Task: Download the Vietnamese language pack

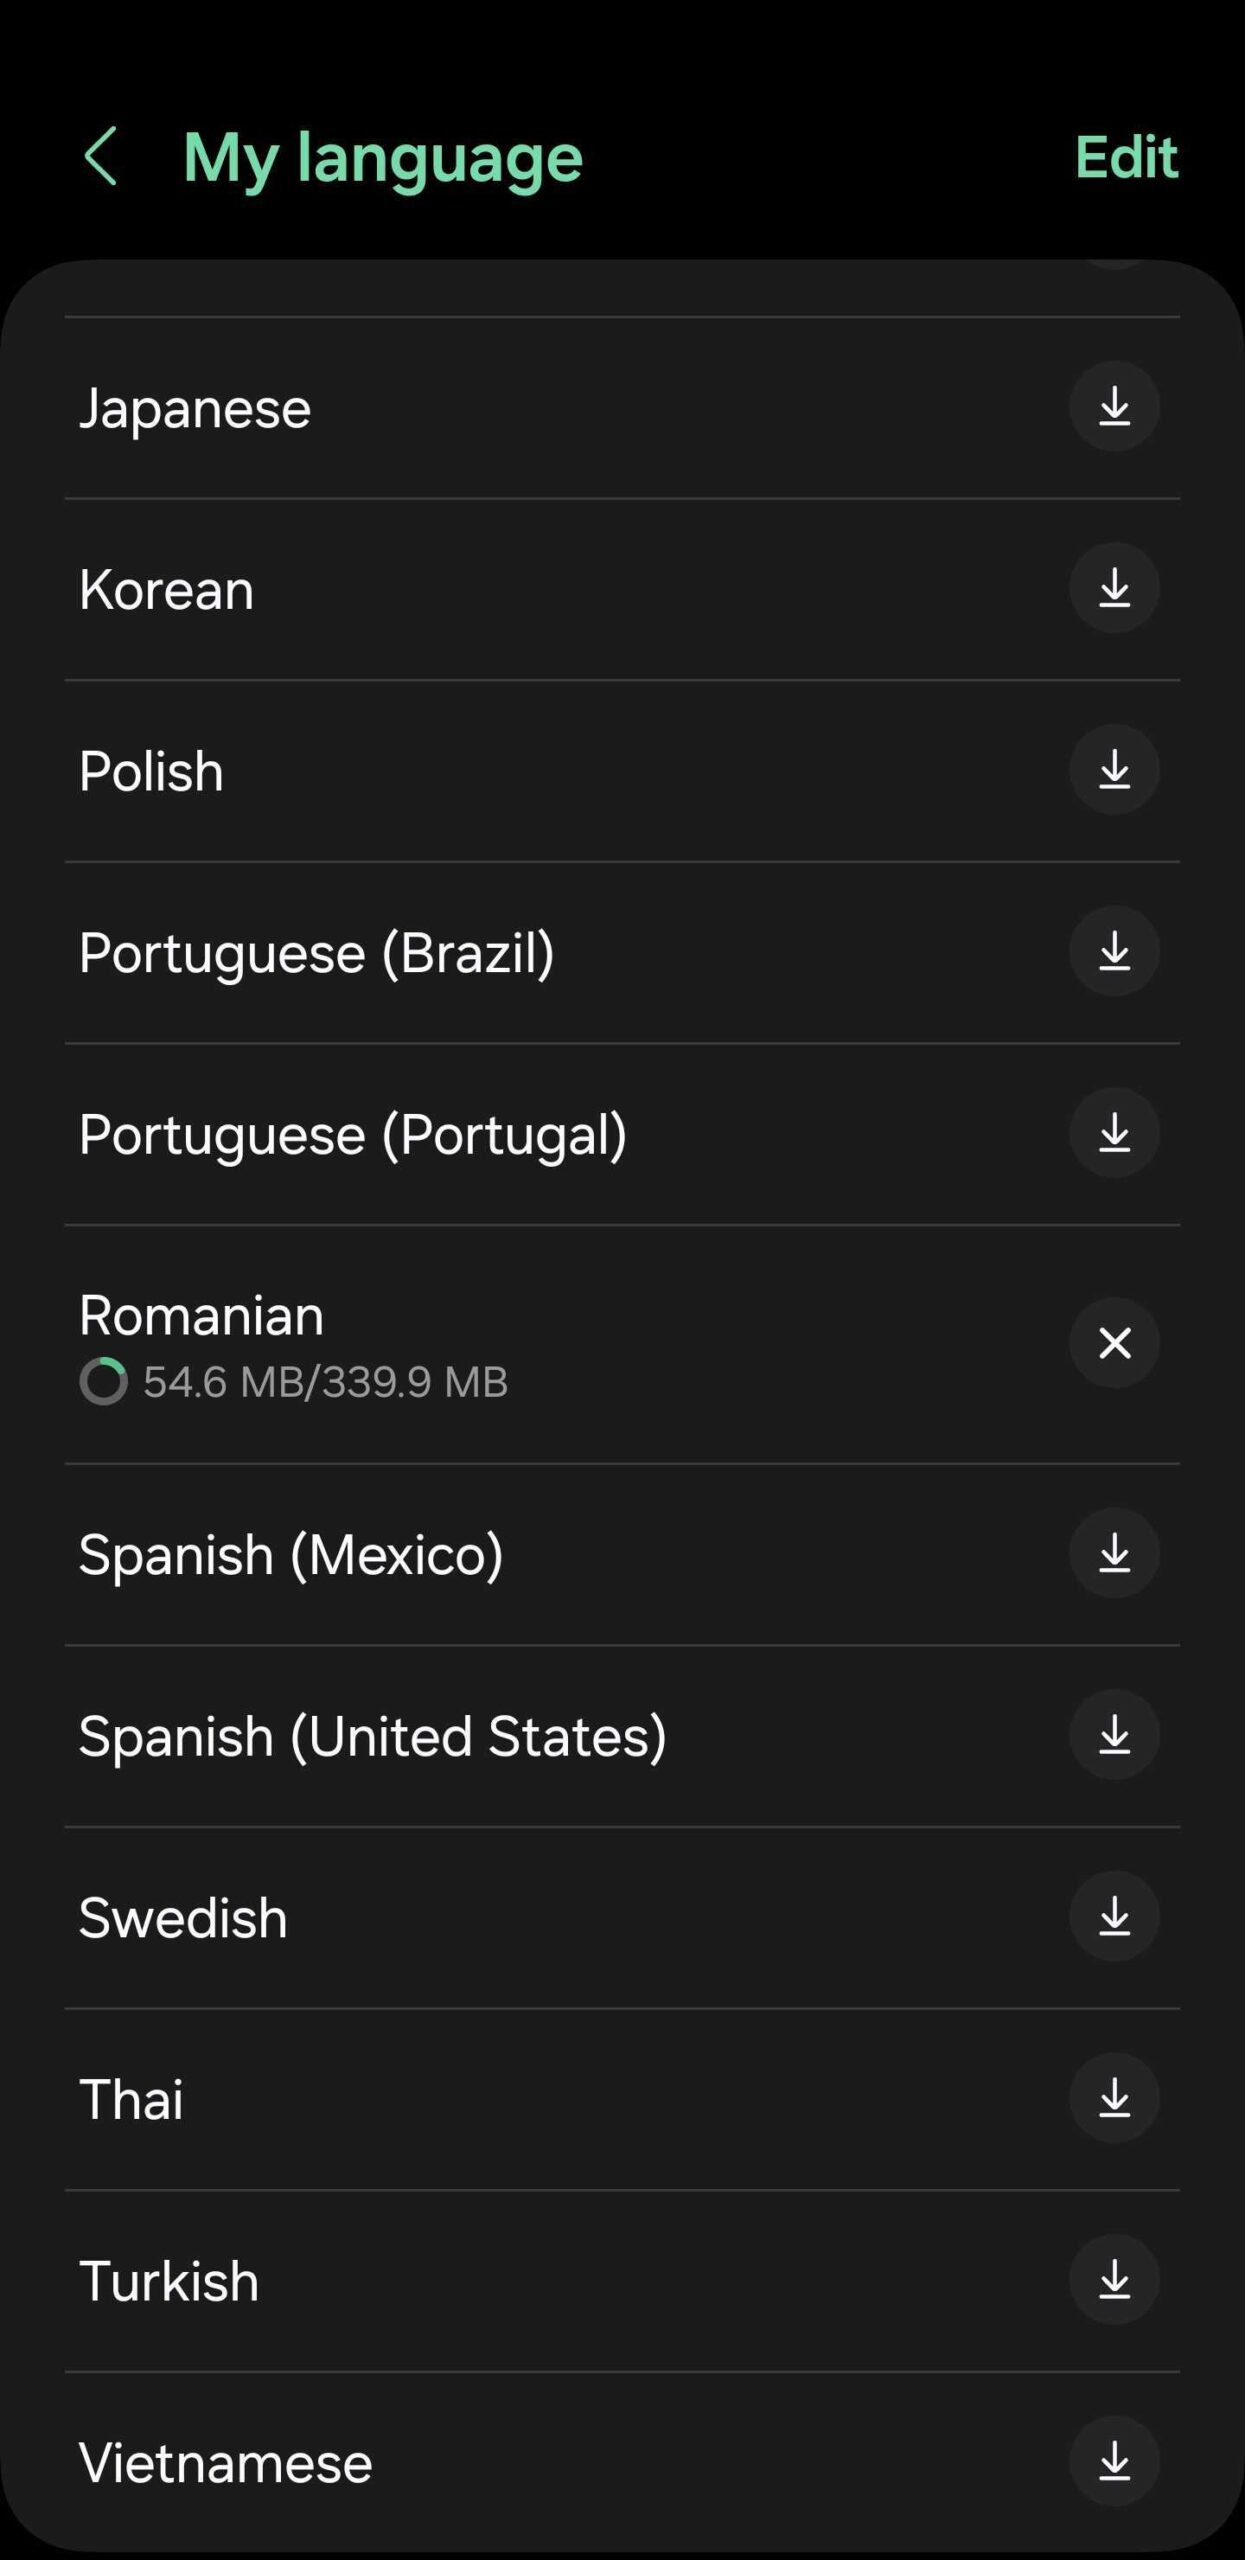Action: pos(1114,2461)
